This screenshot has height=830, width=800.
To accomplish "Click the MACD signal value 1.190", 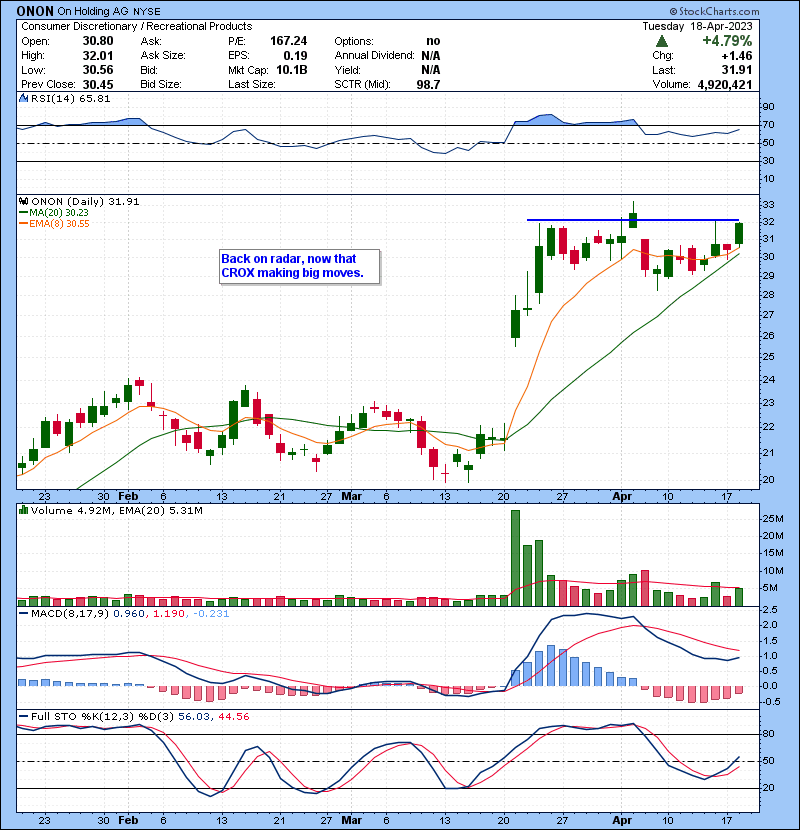I will coord(168,614).
